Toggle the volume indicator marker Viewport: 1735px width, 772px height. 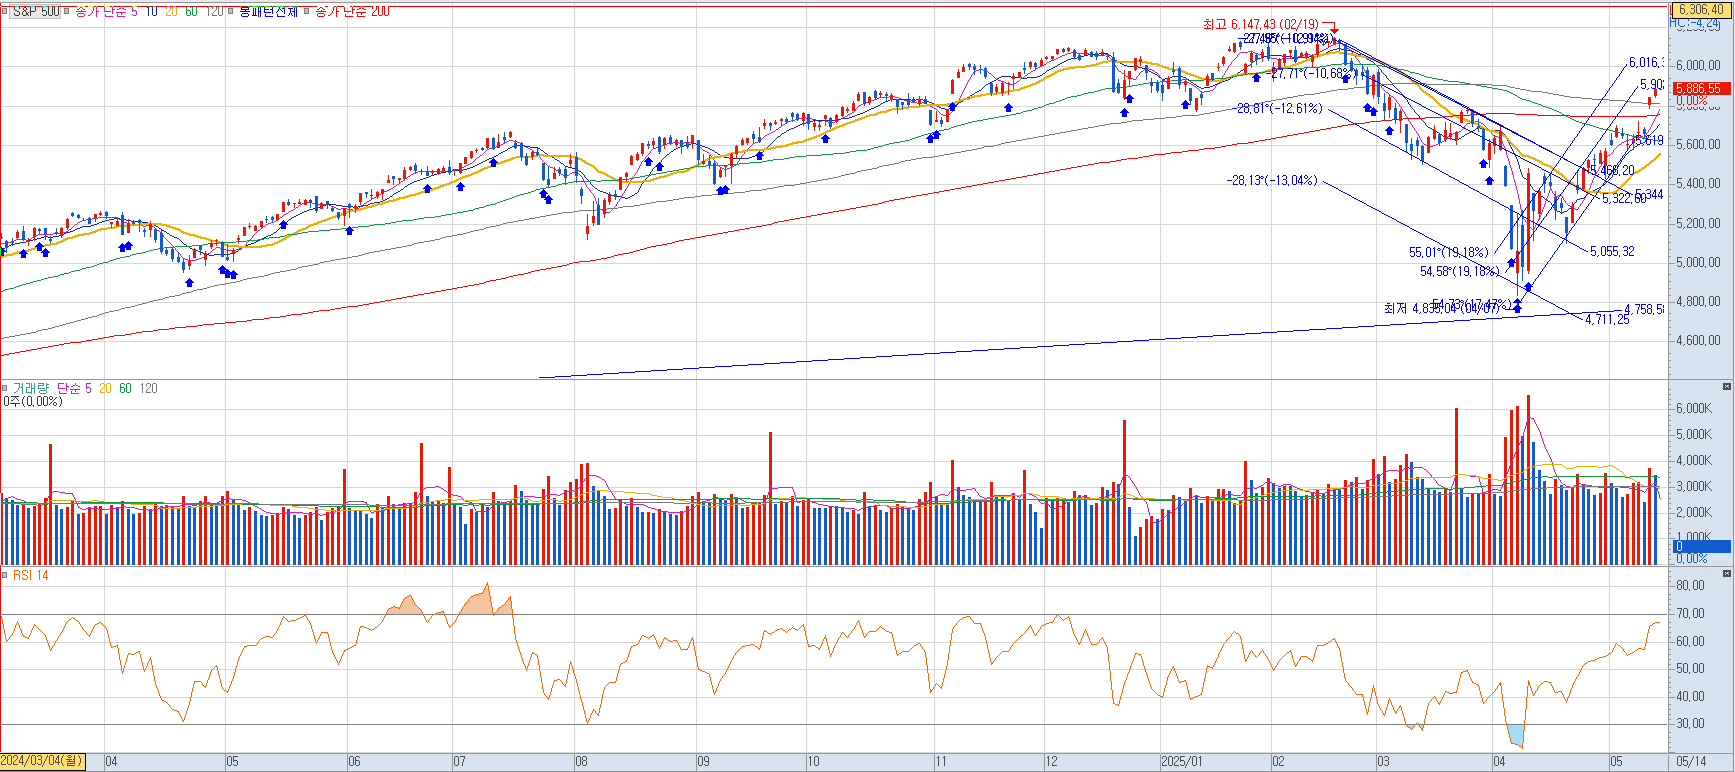(x=6, y=388)
